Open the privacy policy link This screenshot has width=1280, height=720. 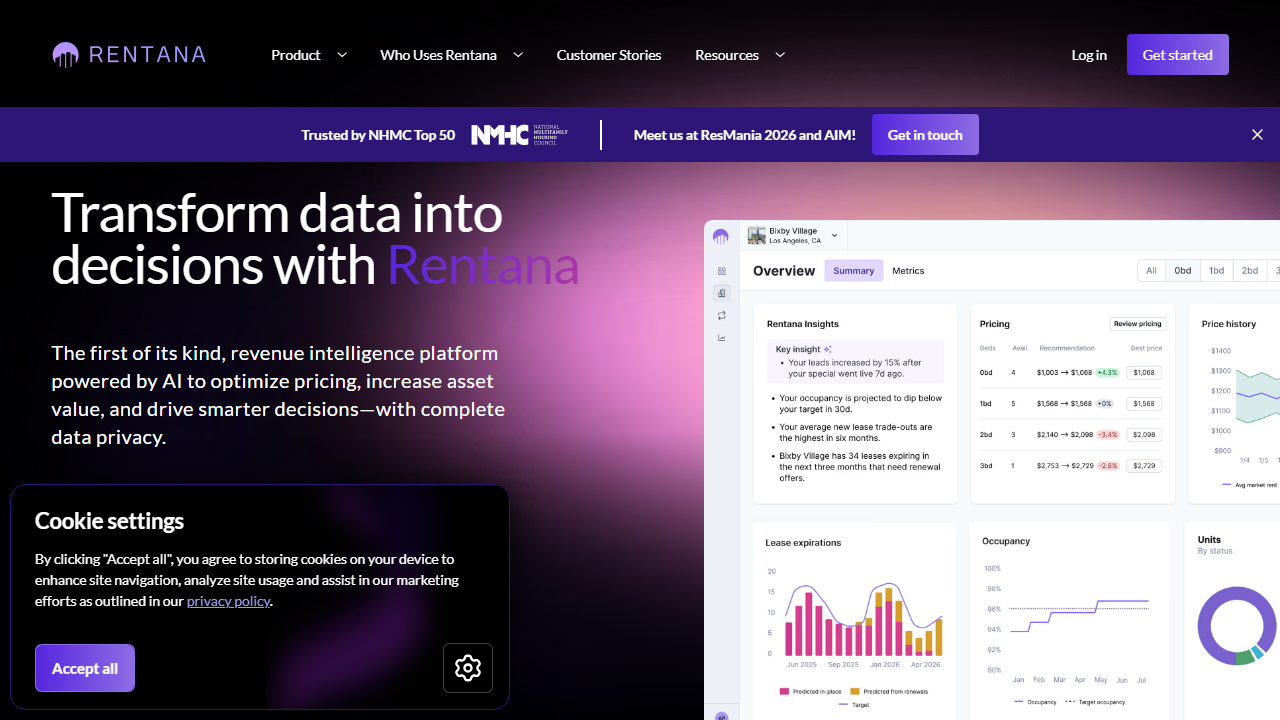click(x=228, y=601)
